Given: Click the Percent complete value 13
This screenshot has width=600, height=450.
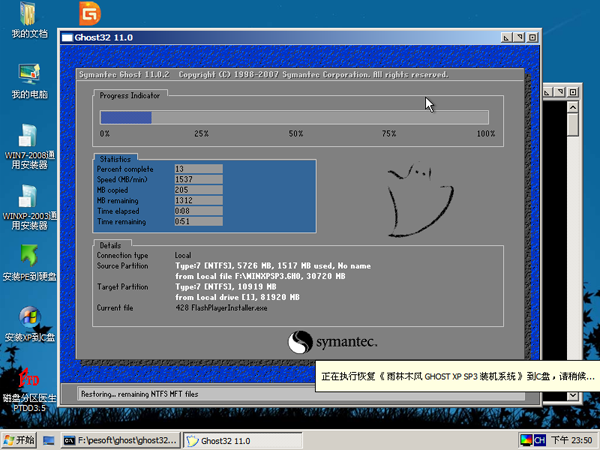Looking at the screenshot, I should pyautogui.click(x=198, y=169).
